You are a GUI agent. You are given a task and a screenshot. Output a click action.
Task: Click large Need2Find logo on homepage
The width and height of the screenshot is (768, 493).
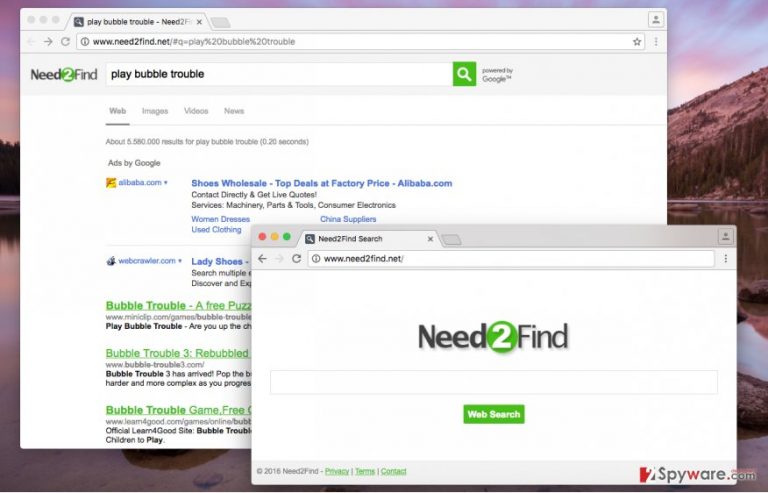point(493,337)
